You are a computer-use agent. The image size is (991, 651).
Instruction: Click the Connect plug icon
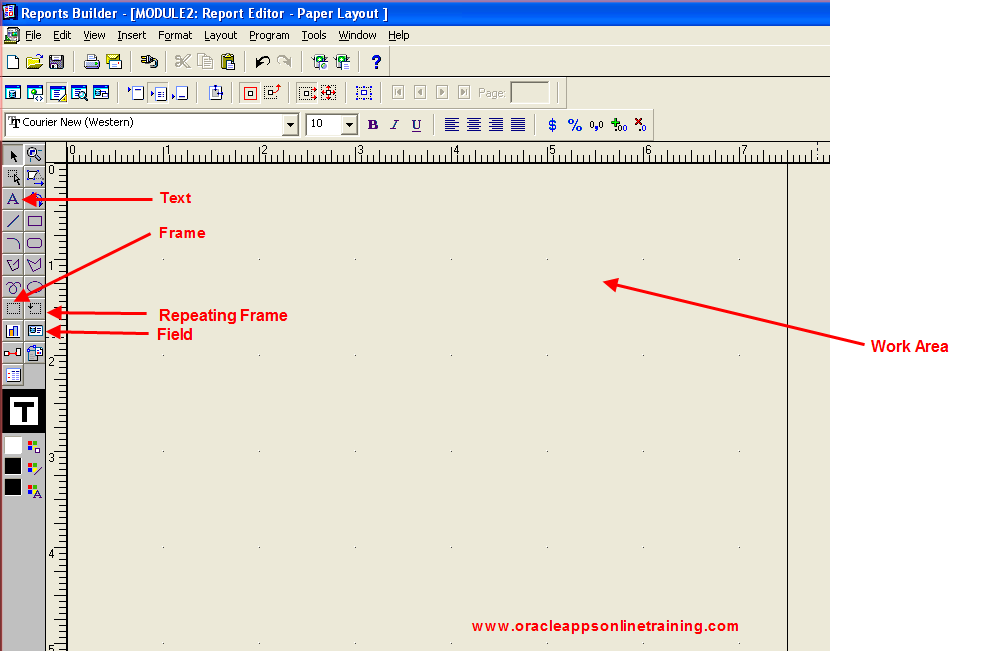pos(149,61)
